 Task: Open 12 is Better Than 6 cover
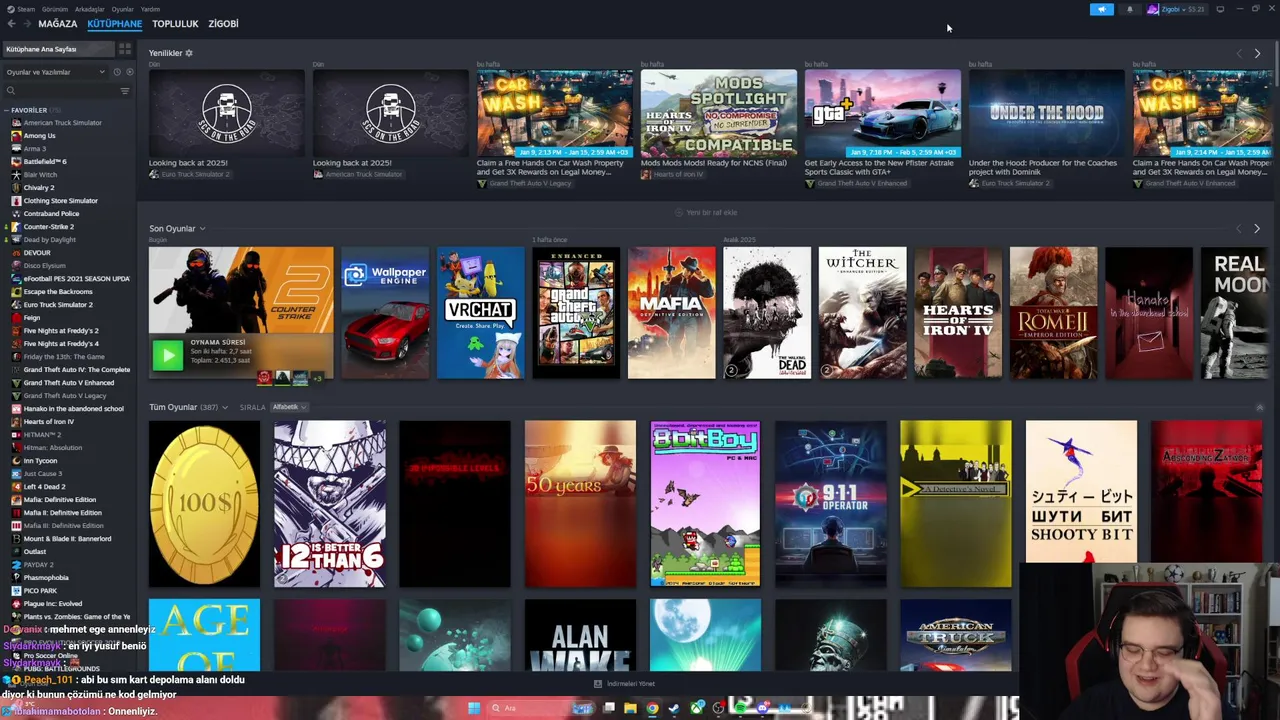point(330,504)
